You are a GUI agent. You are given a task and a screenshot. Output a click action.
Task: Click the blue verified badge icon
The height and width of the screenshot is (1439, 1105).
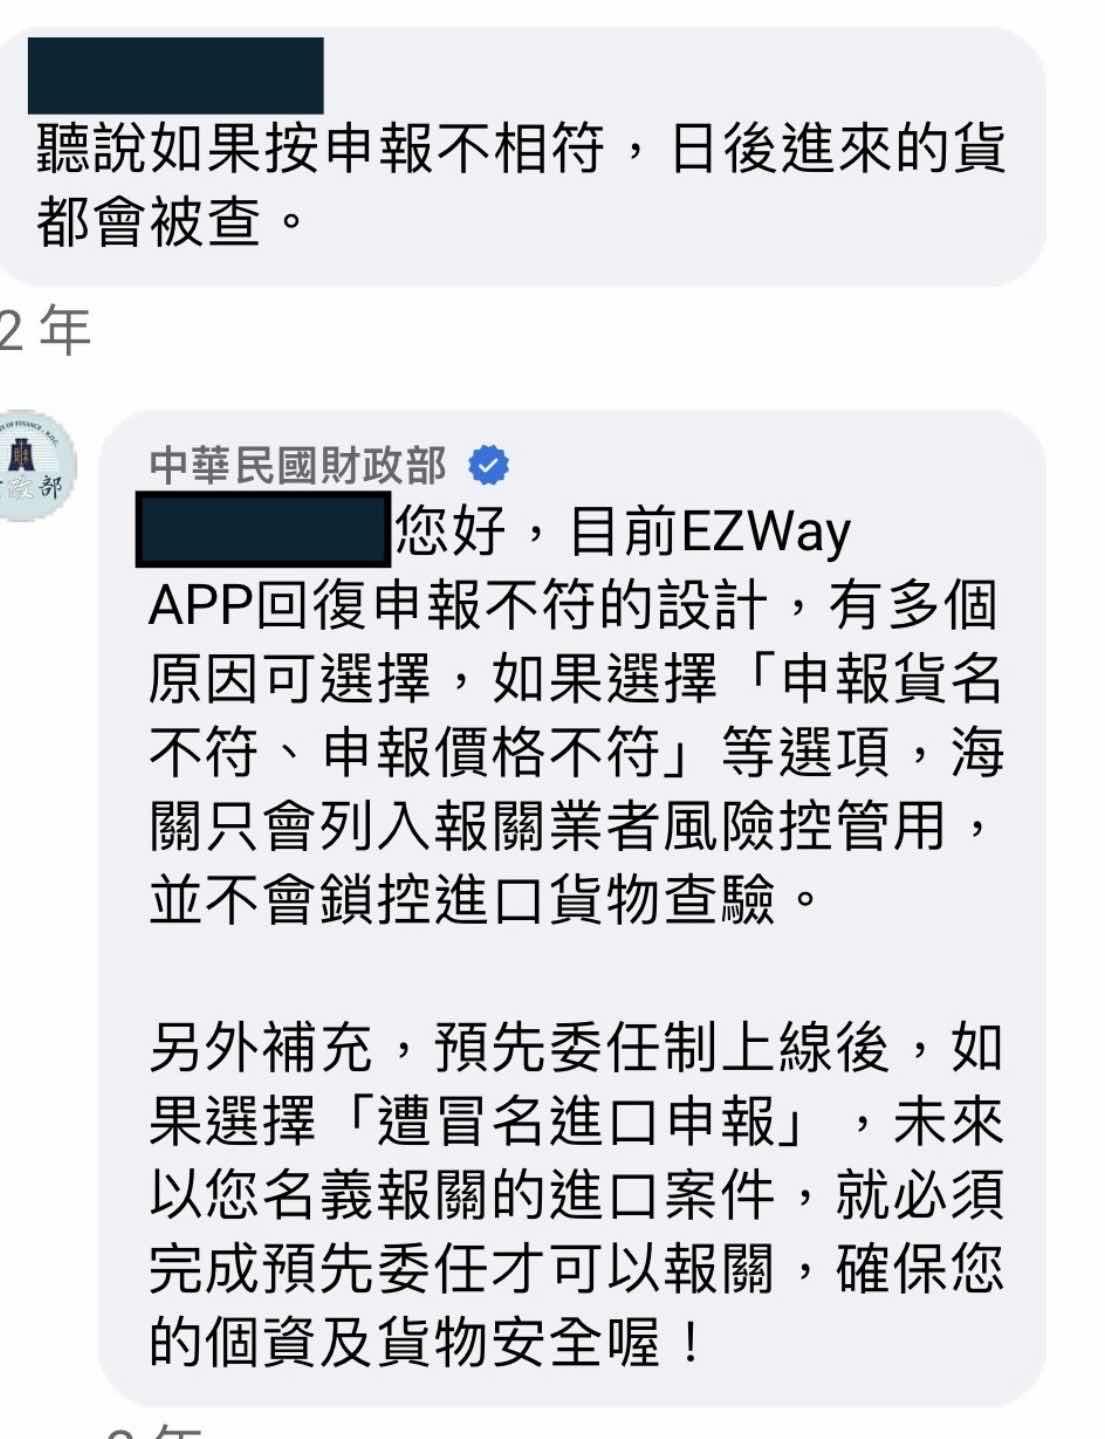click(x=489, y=466)
